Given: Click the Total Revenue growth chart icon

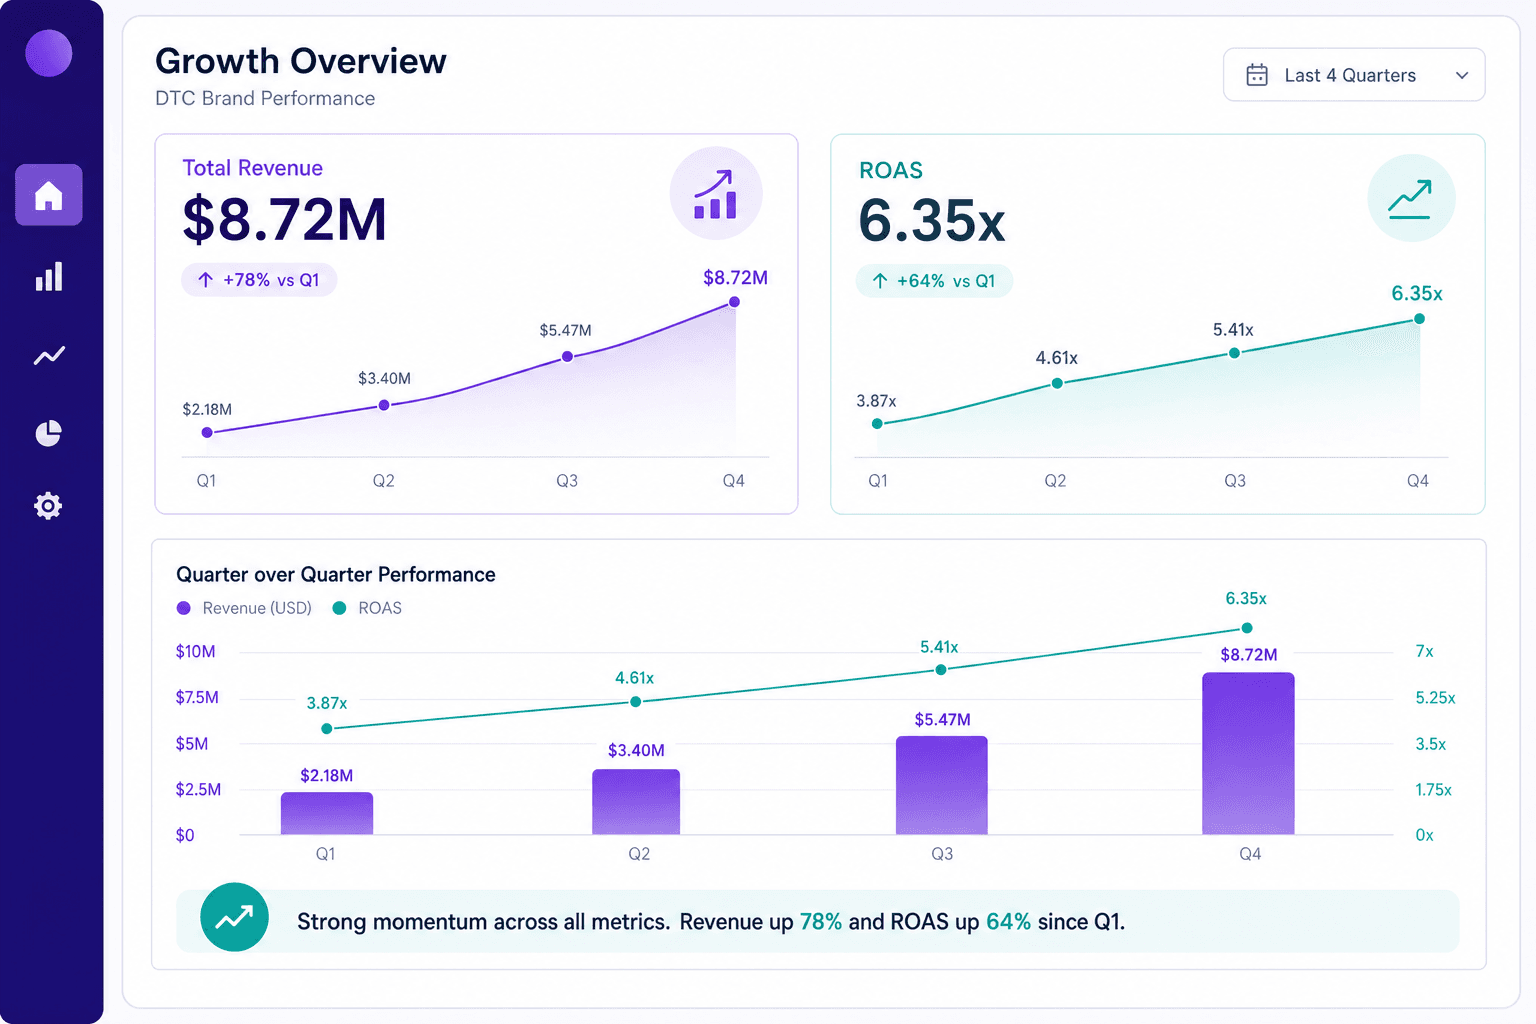Looking at the screenshot, I should [x=716, y=193].
